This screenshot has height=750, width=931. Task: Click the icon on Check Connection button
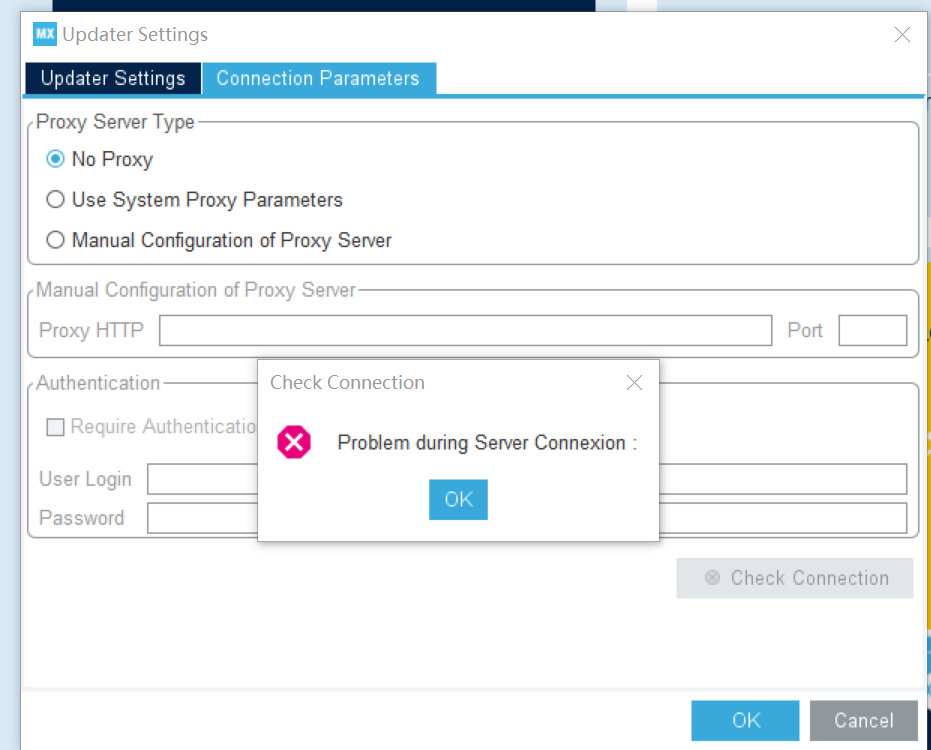(712, 578)
